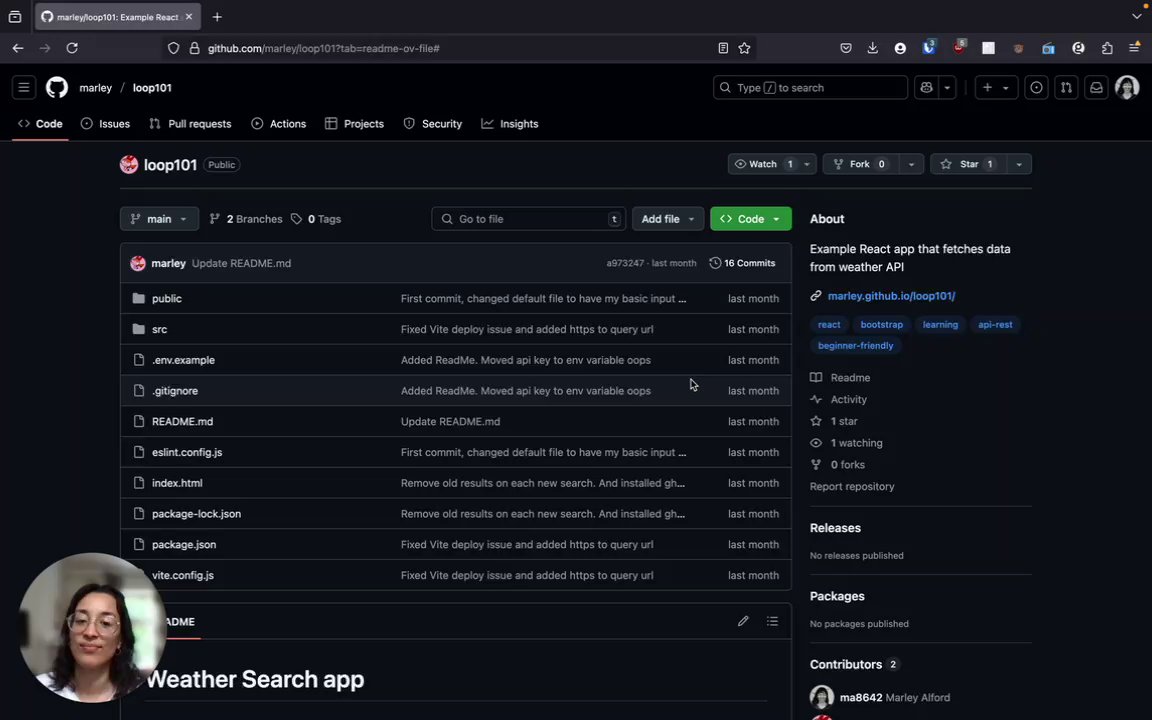Switch to the Code tab
Viewport: 1152px width, 720px height.
point(40,123)
